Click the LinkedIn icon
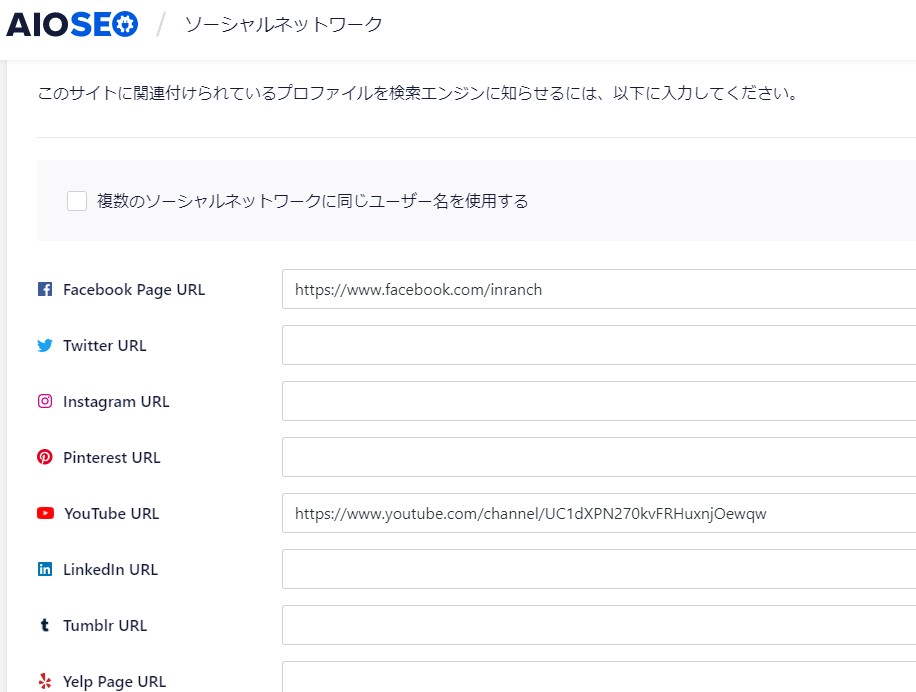 tap(45, 569)
